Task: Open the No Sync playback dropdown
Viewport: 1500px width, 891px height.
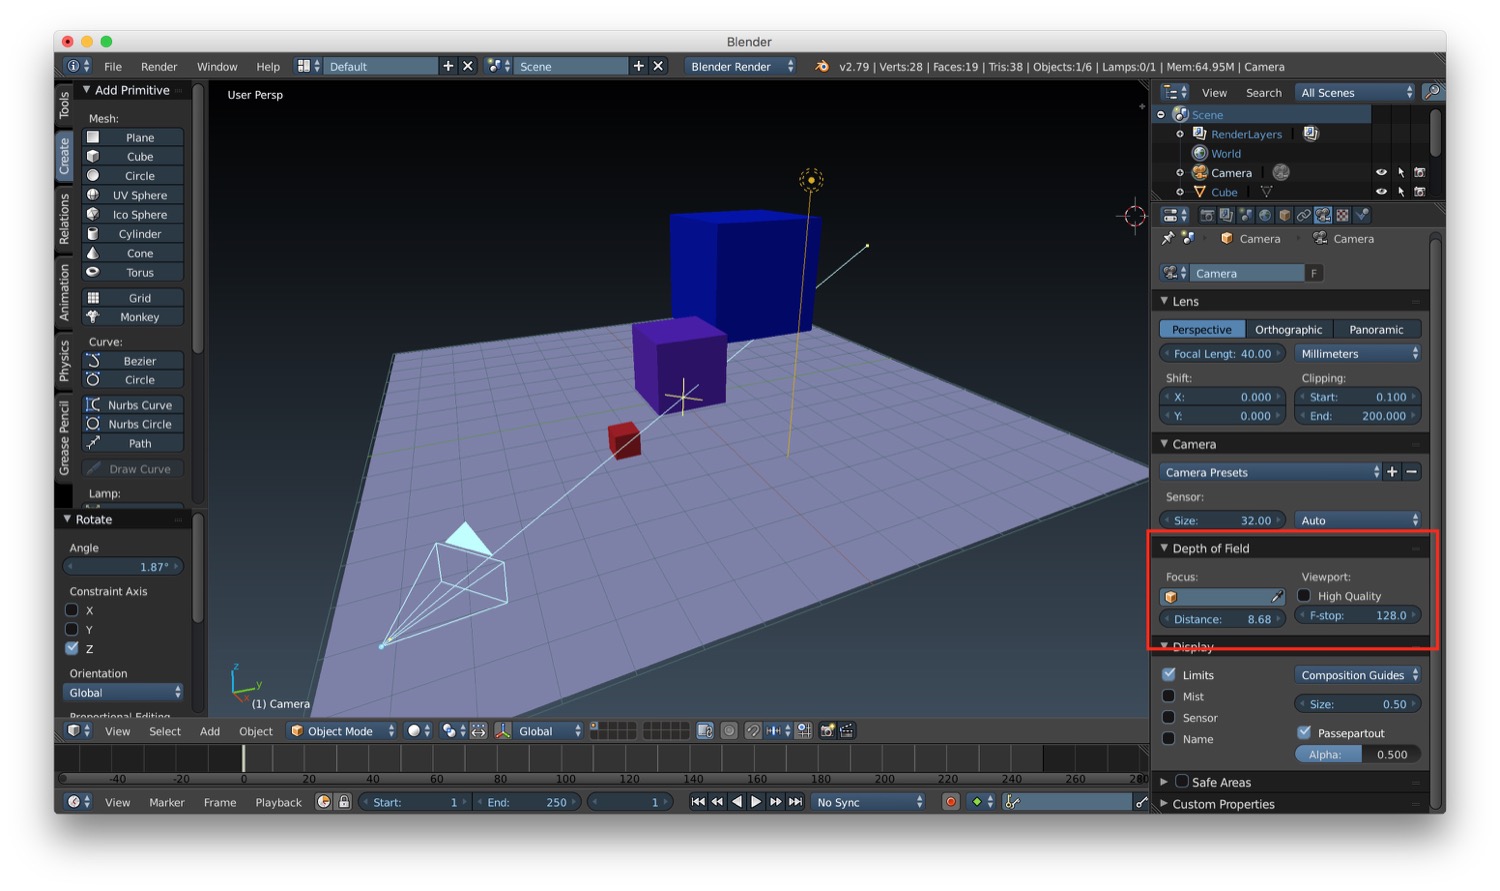Action: [868, 802]
